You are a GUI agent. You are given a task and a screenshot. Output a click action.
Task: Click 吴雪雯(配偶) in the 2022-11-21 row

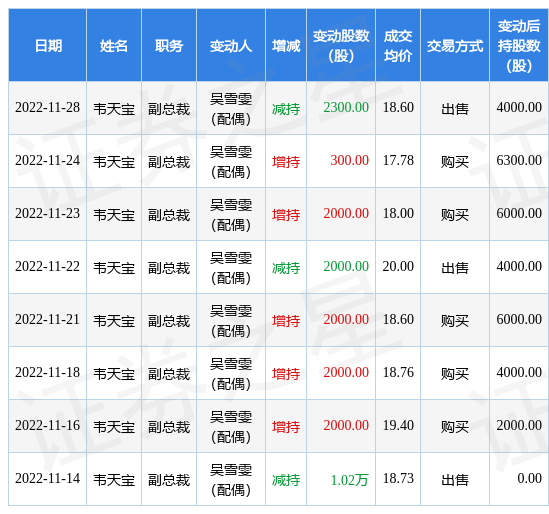pyautogui.click(x=231, y=321)
